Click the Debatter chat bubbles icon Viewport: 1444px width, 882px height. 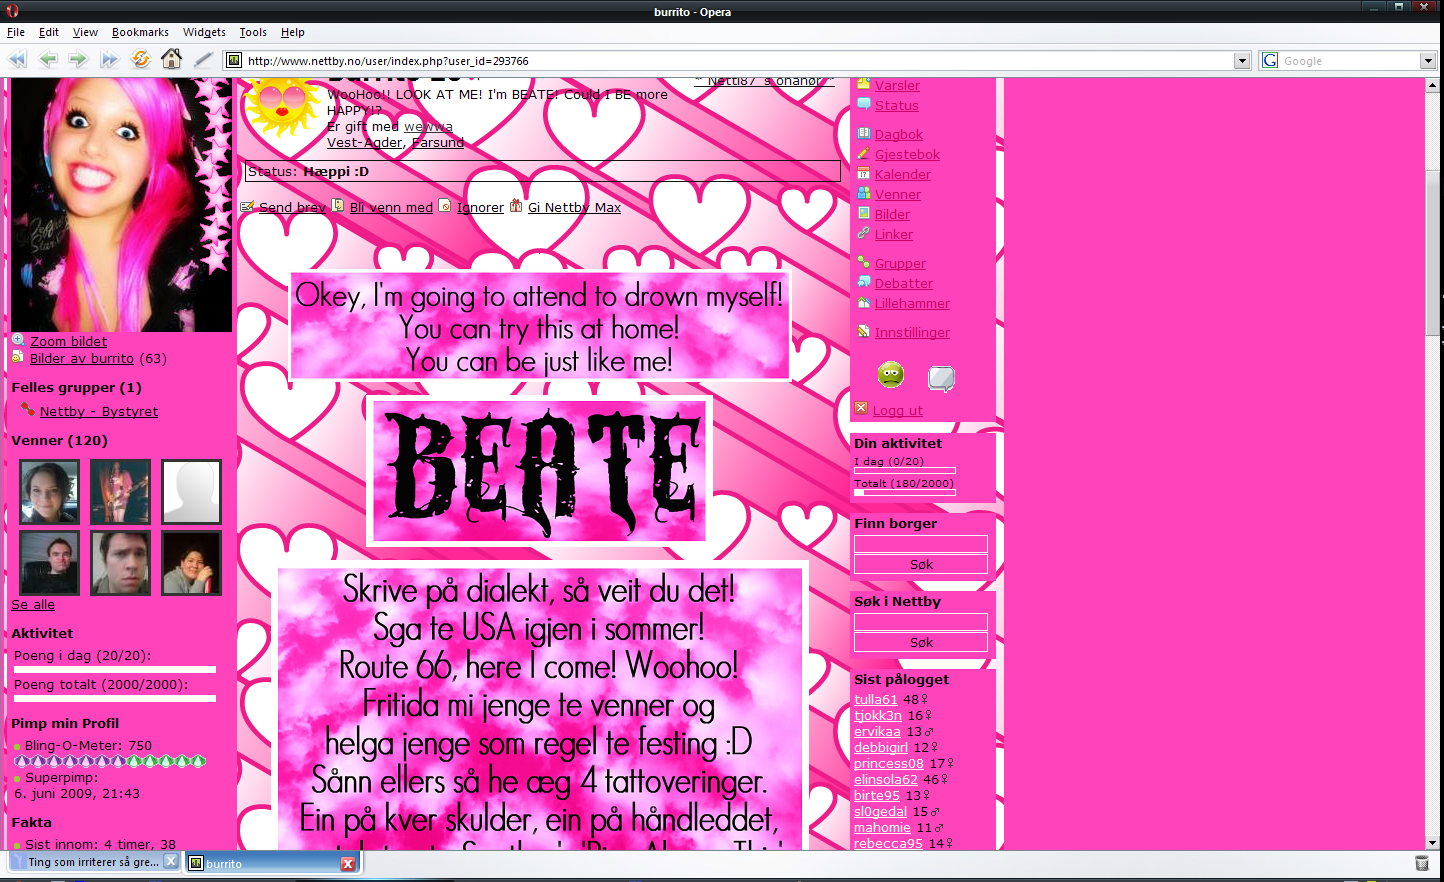point(864,282)
